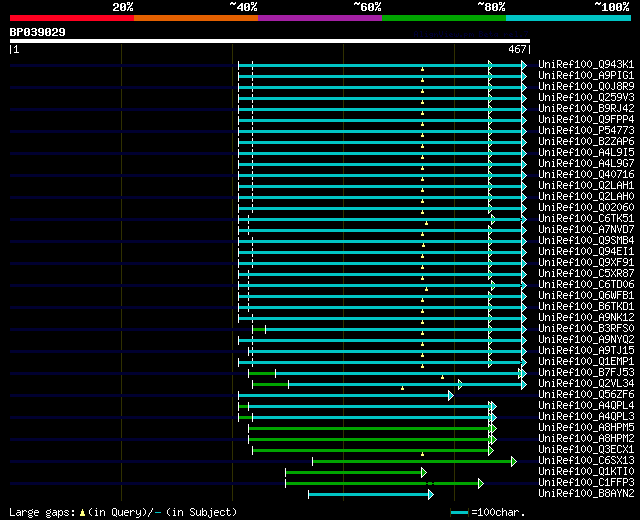Select the UniRef100_A8HPM2 label
This screenshot has height=520, width=640.
[586, 439]
